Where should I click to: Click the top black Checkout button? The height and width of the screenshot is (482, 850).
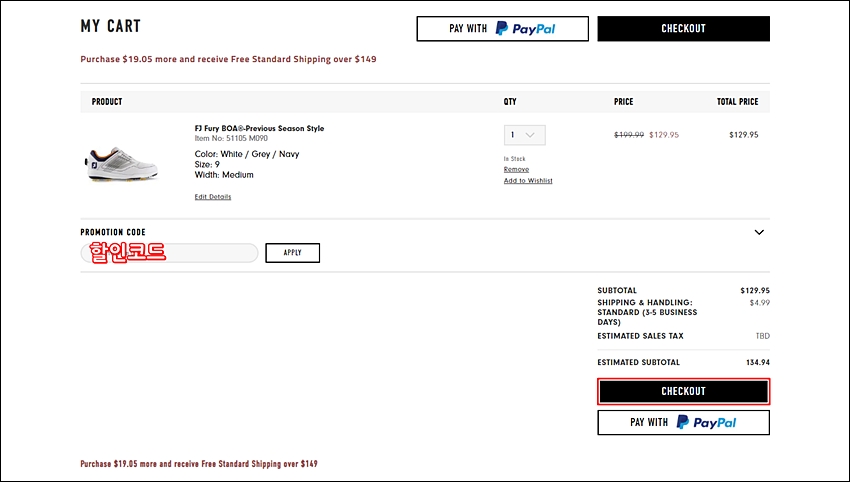coord(684,29)
